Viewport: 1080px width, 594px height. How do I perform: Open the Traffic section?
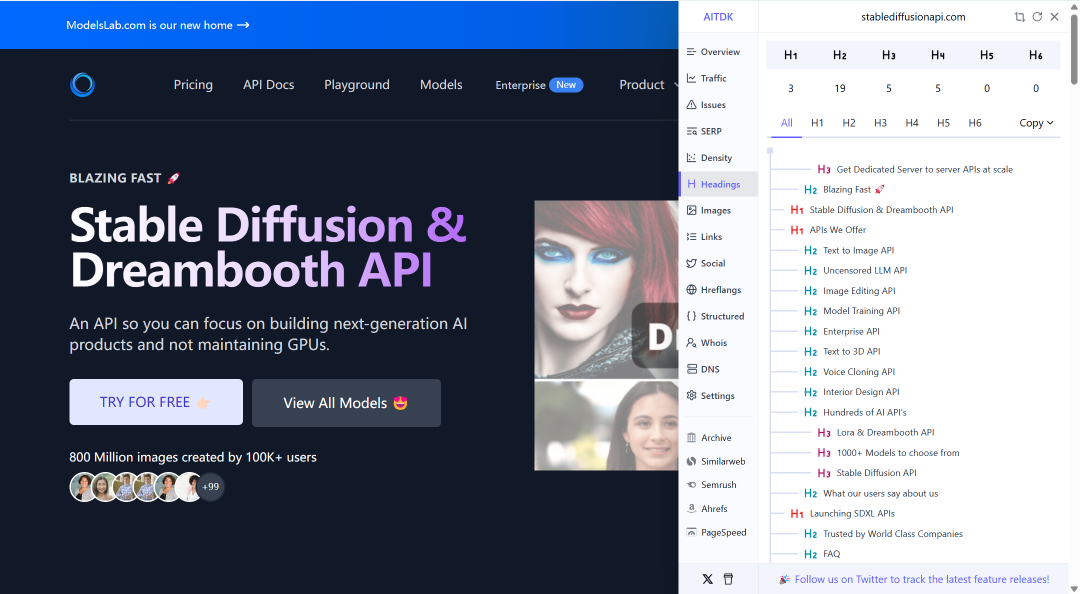[x=707, y=79]
